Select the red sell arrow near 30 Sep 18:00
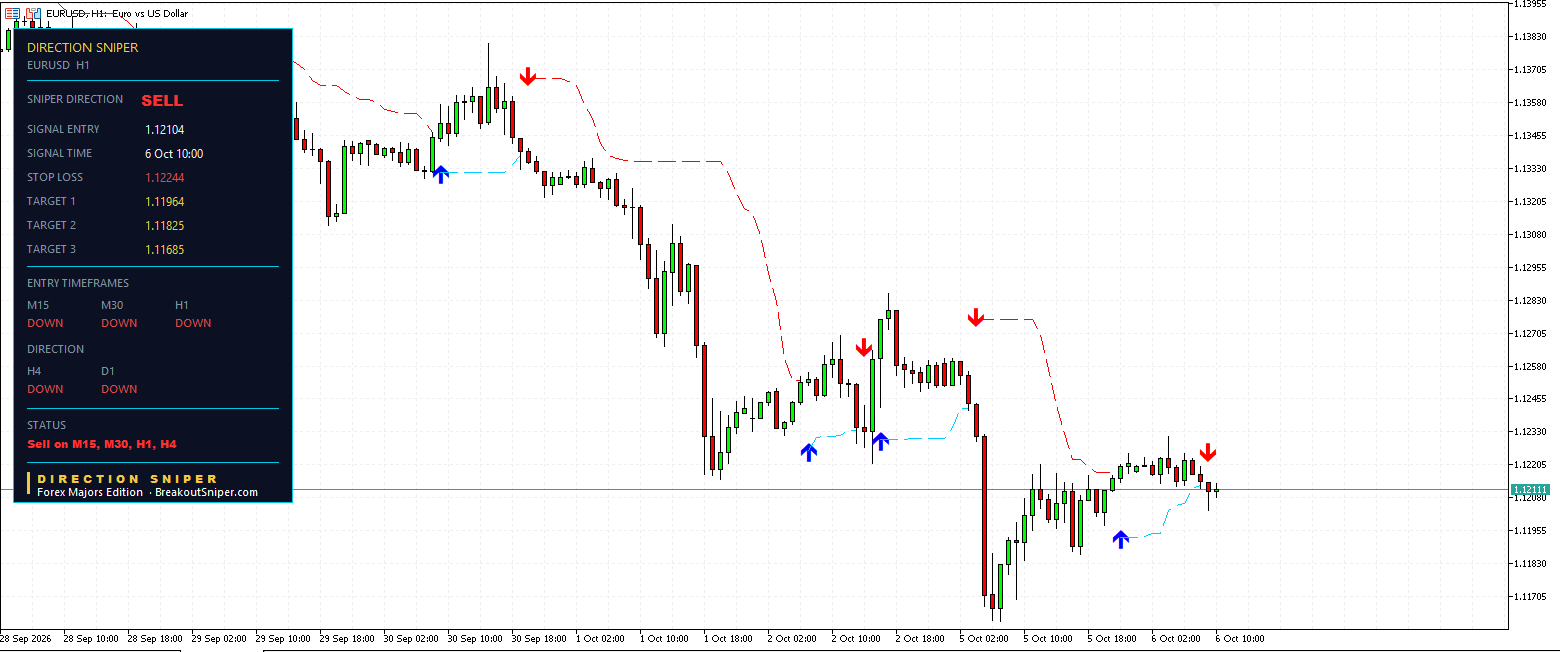 528,76
